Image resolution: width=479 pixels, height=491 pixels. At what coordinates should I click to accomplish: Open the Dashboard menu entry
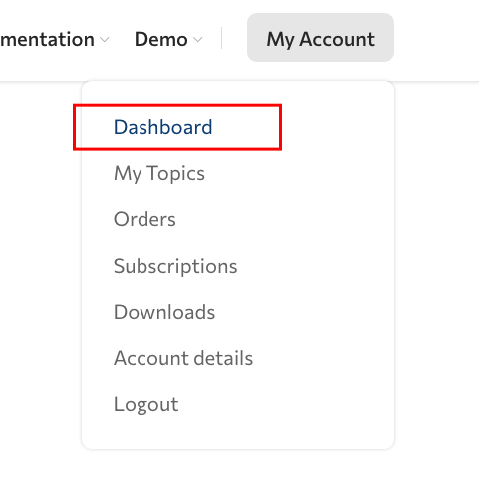point(163,127)
